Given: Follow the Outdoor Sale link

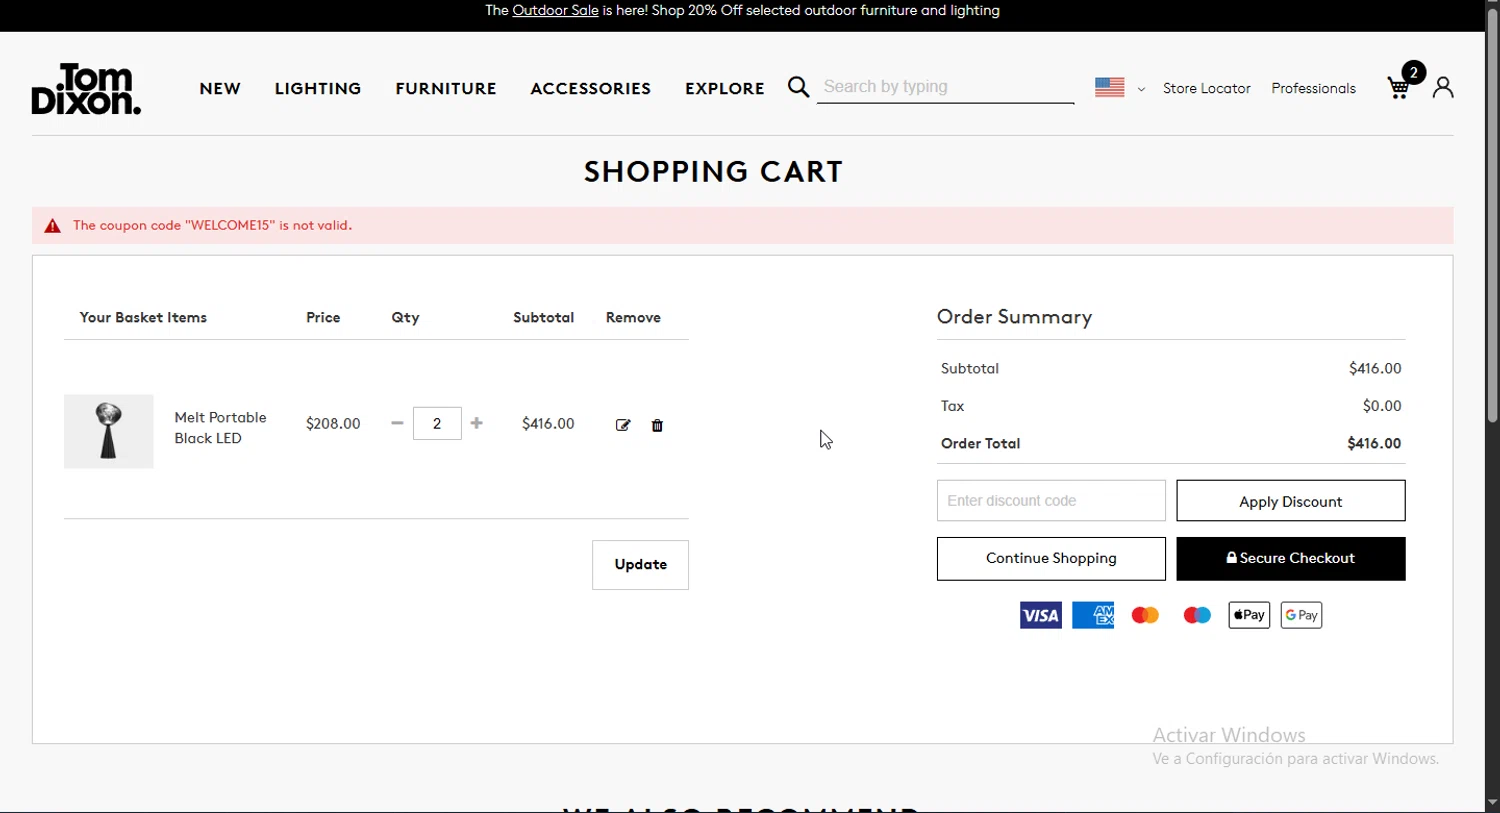Looking at the screenshot, I should point(555,11).
